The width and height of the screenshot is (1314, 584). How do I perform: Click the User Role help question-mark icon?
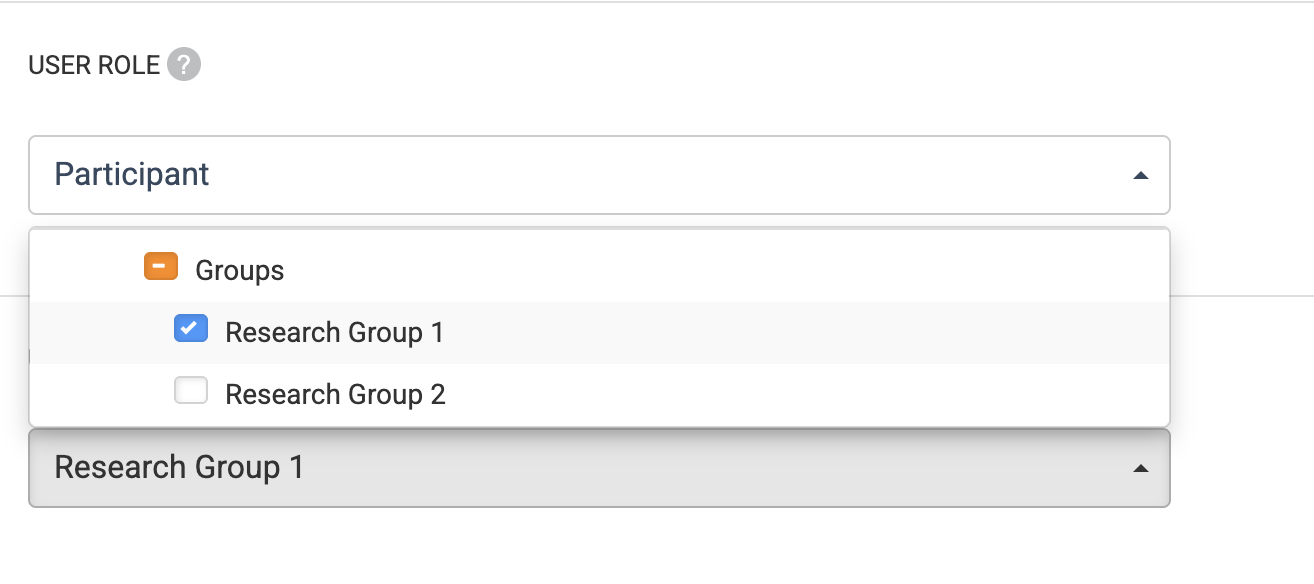(x=184, y=66)
